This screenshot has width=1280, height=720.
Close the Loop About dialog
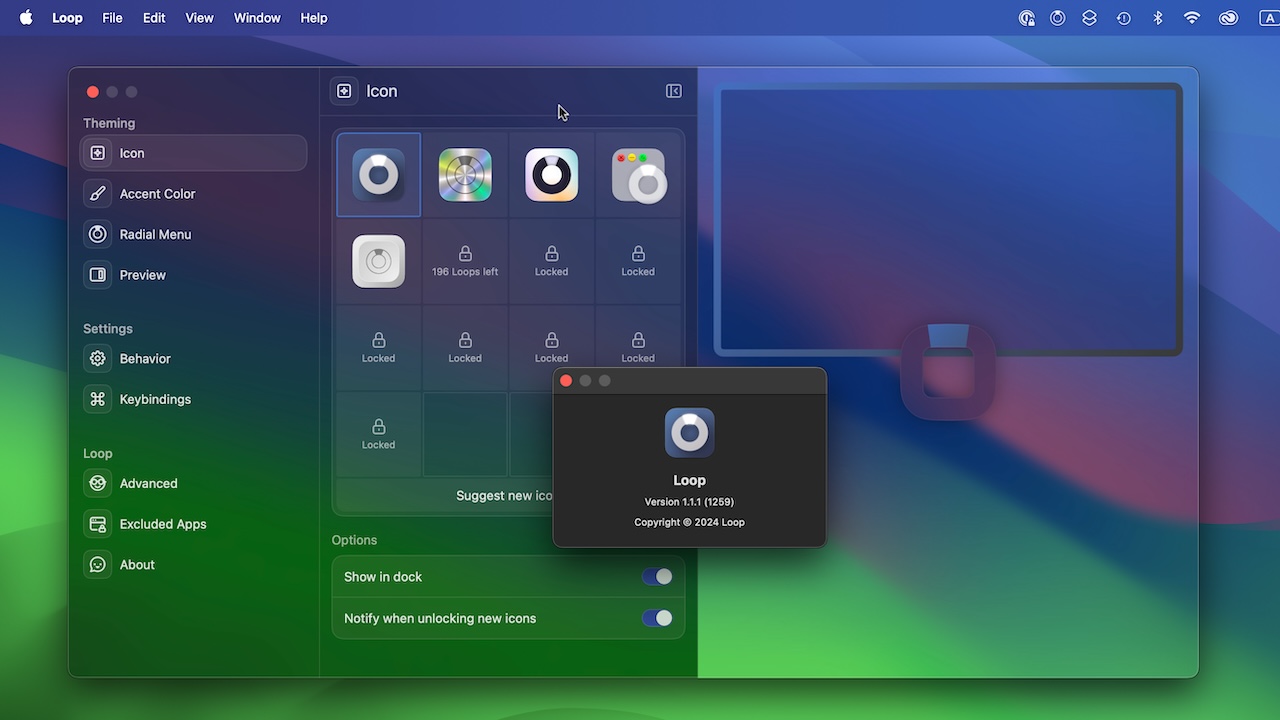[x=566, y=380]
